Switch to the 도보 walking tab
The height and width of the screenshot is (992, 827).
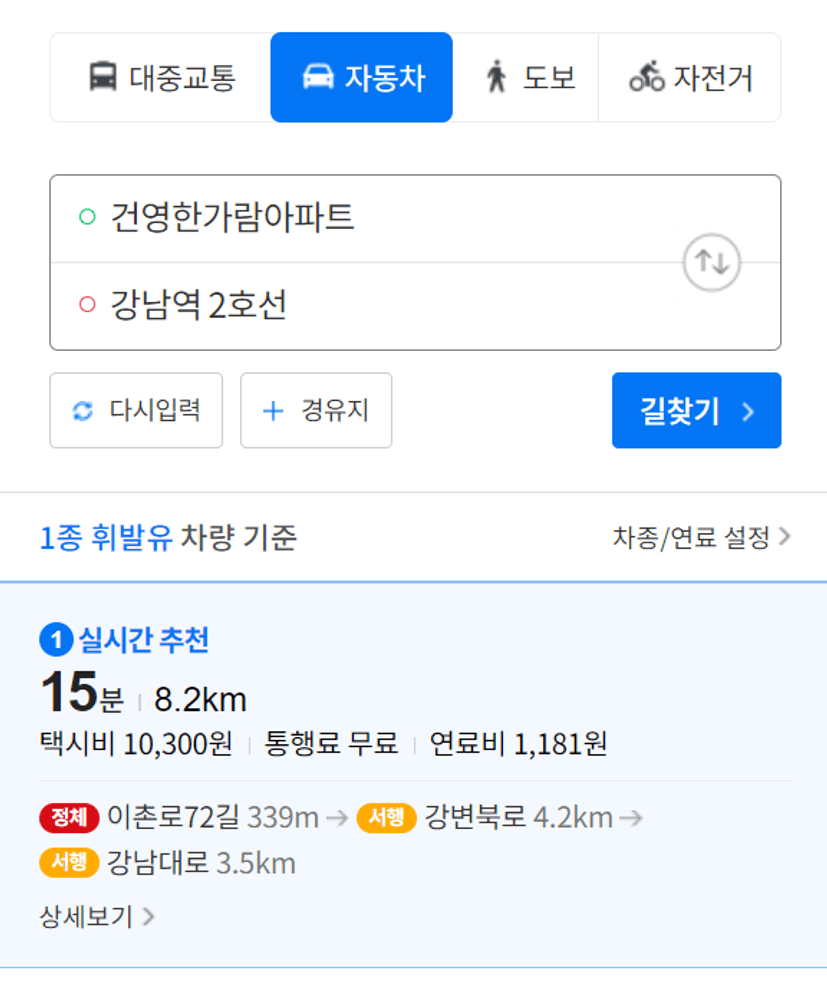pyautogui.click(x=526, y=78)
